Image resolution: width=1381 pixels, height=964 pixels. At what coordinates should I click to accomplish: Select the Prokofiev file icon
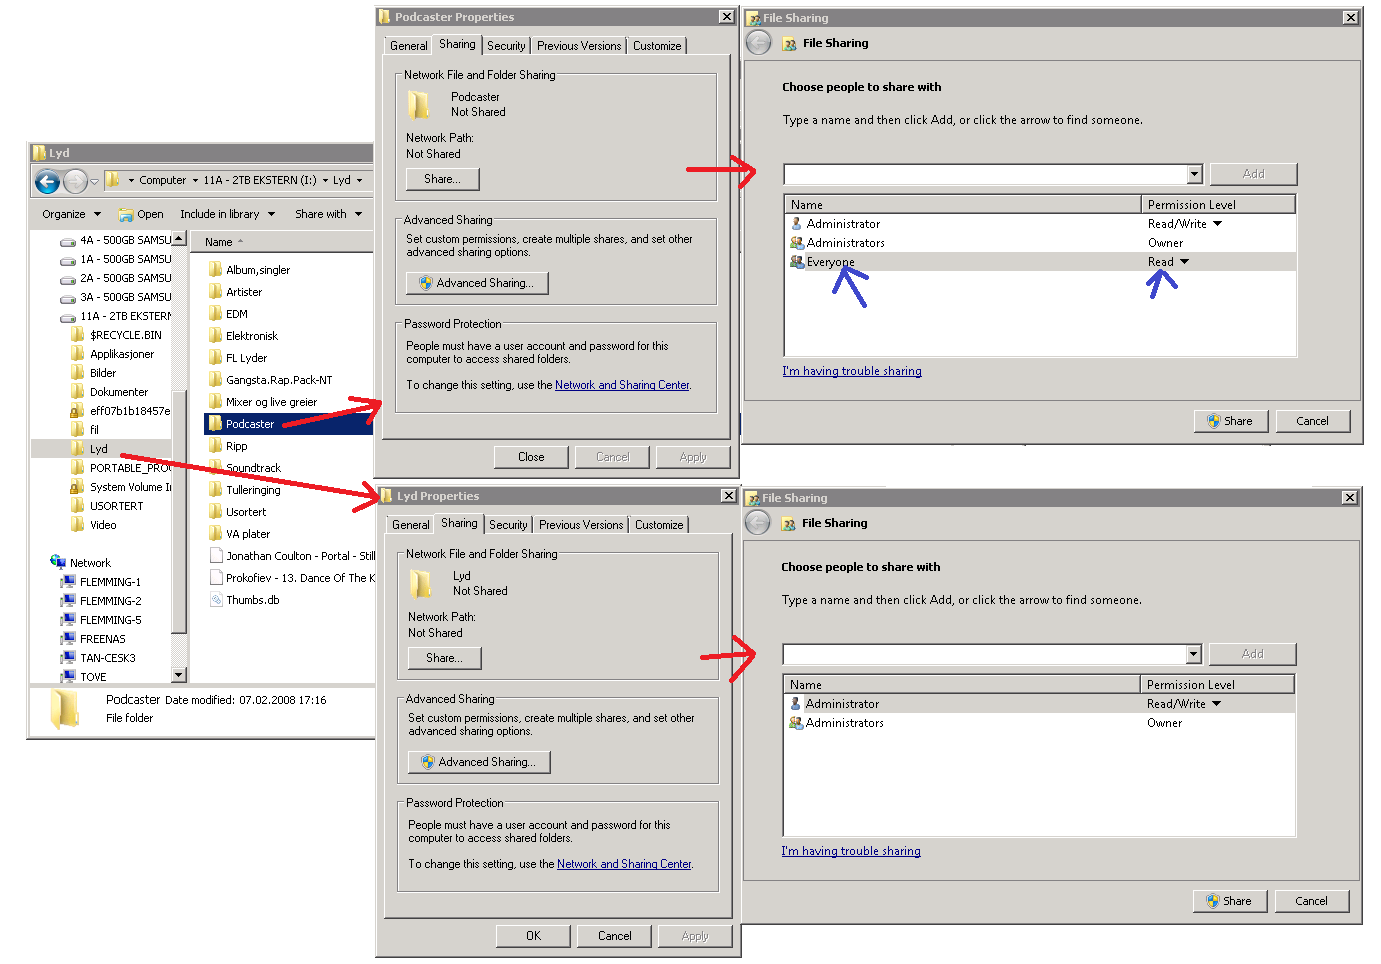(x=216, y=578)
